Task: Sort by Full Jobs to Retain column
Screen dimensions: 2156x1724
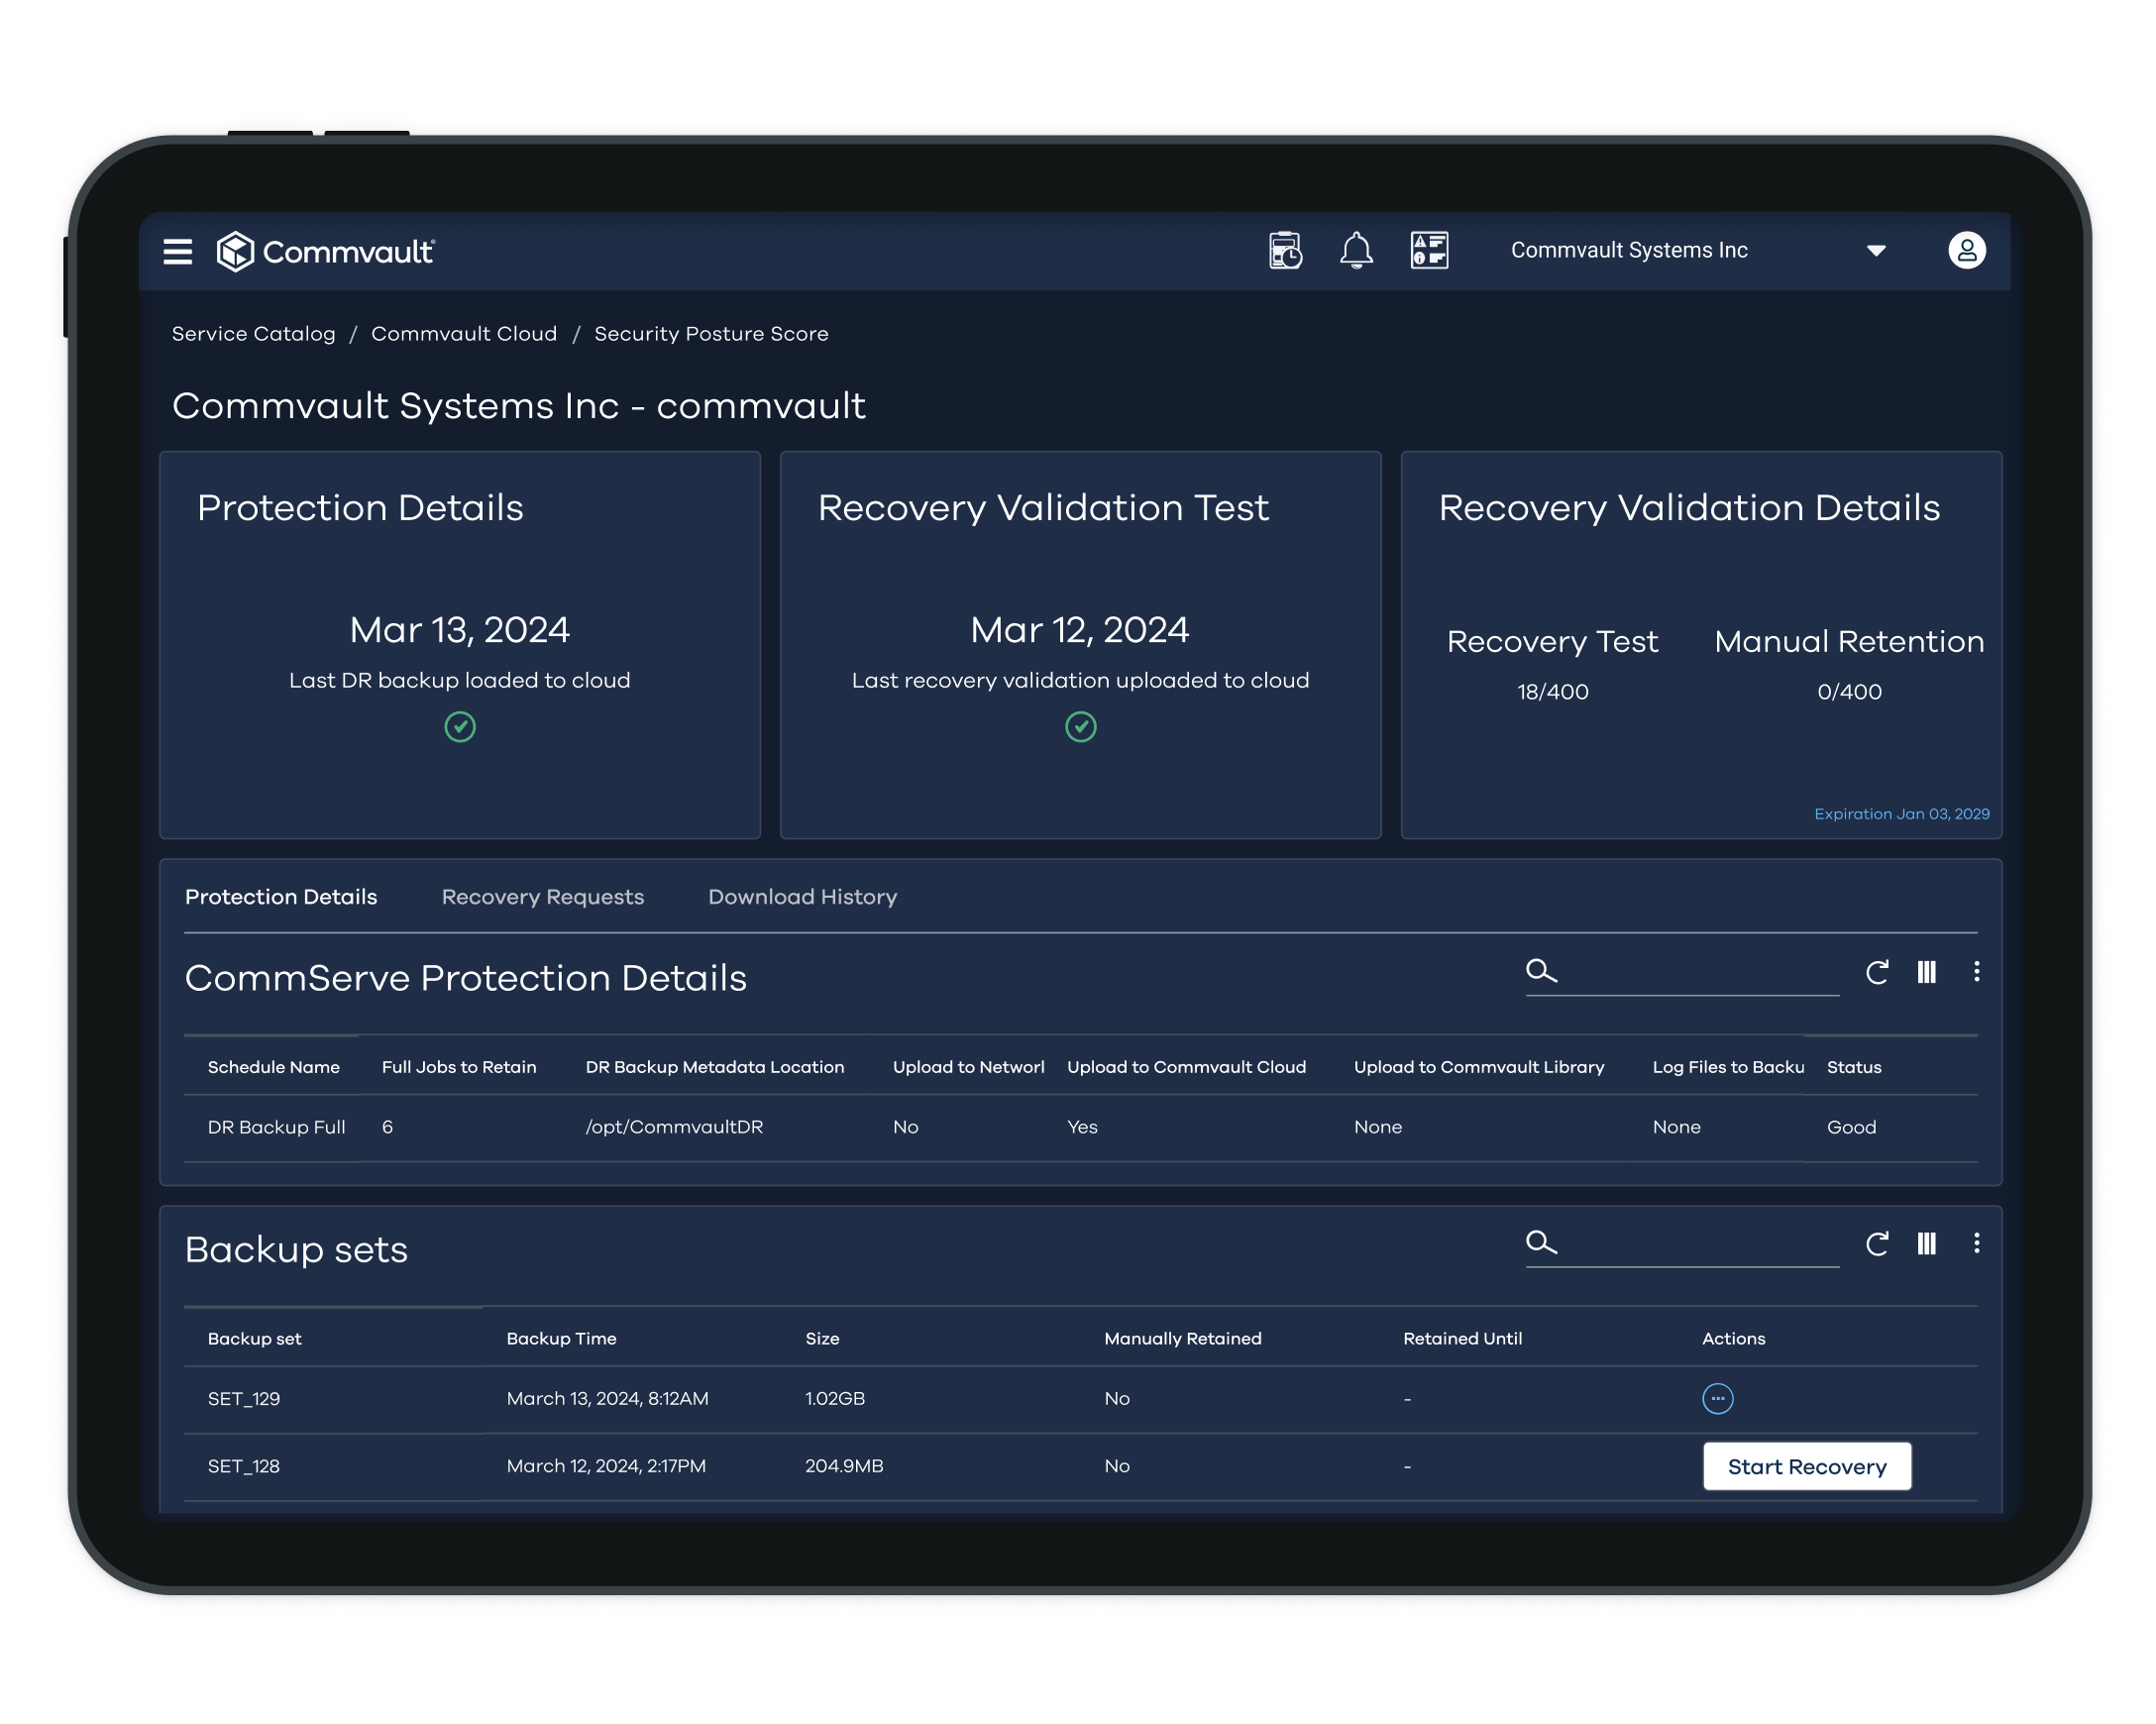Action: coord(459,1067)
